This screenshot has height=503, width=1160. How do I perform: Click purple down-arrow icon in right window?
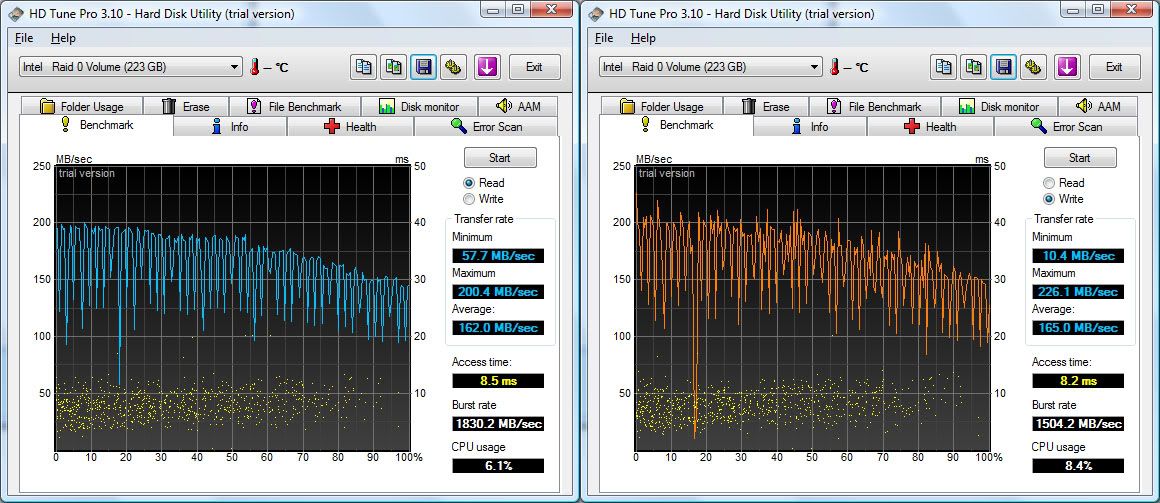(1067, 67)
